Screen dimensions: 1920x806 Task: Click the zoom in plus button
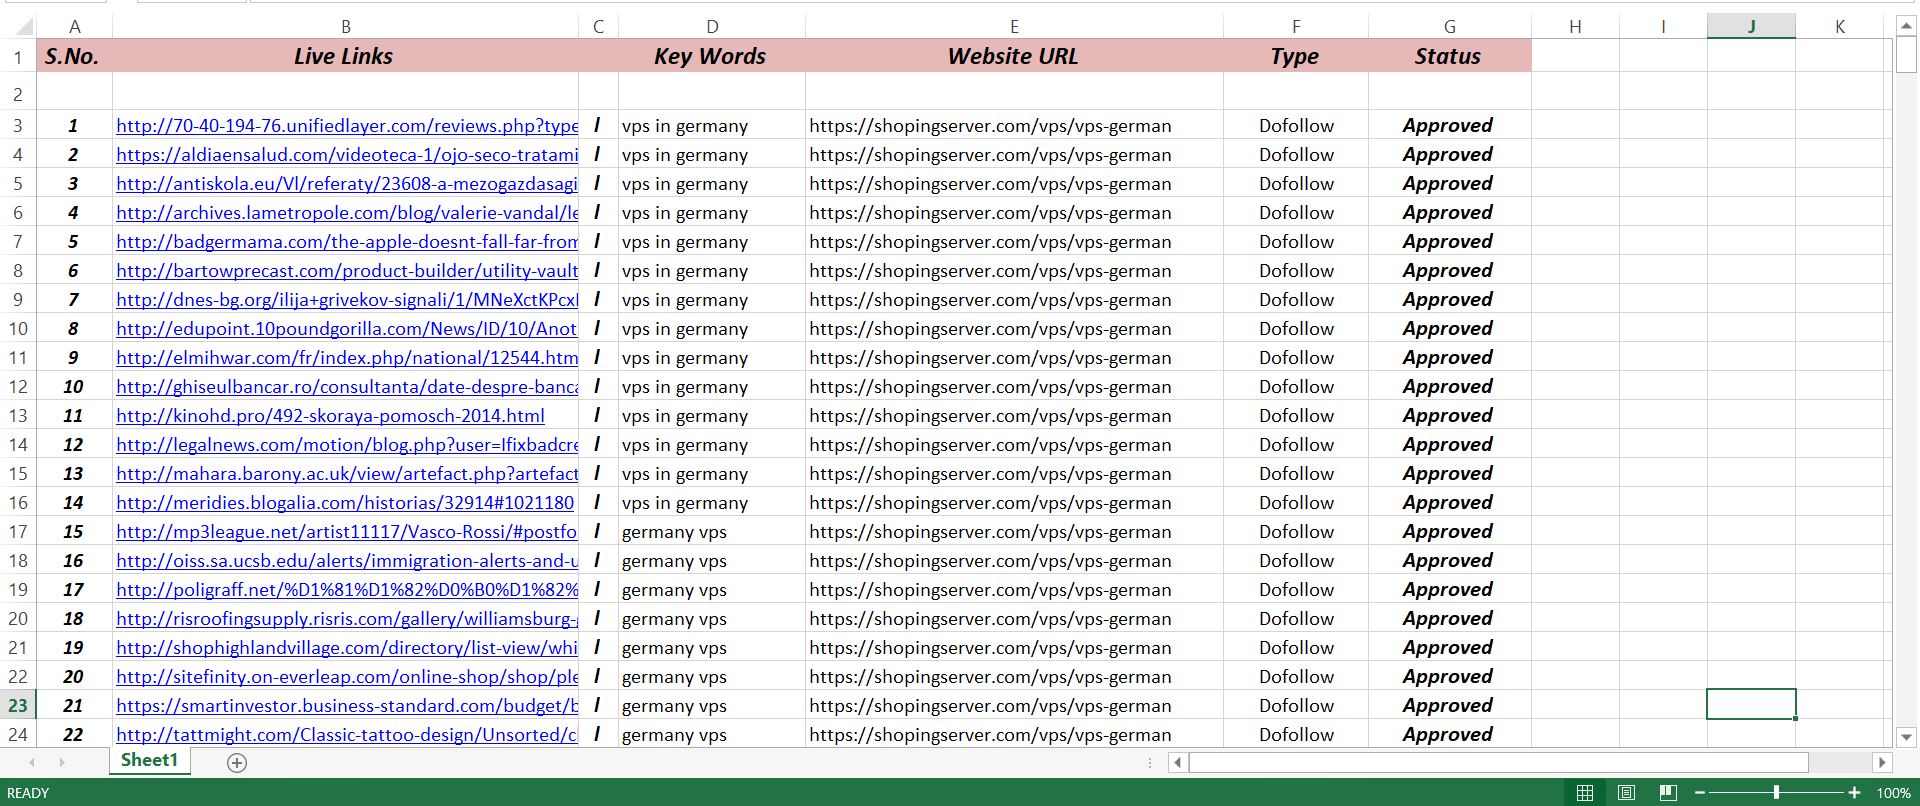pyautogui.click(x=1854, y=793)
